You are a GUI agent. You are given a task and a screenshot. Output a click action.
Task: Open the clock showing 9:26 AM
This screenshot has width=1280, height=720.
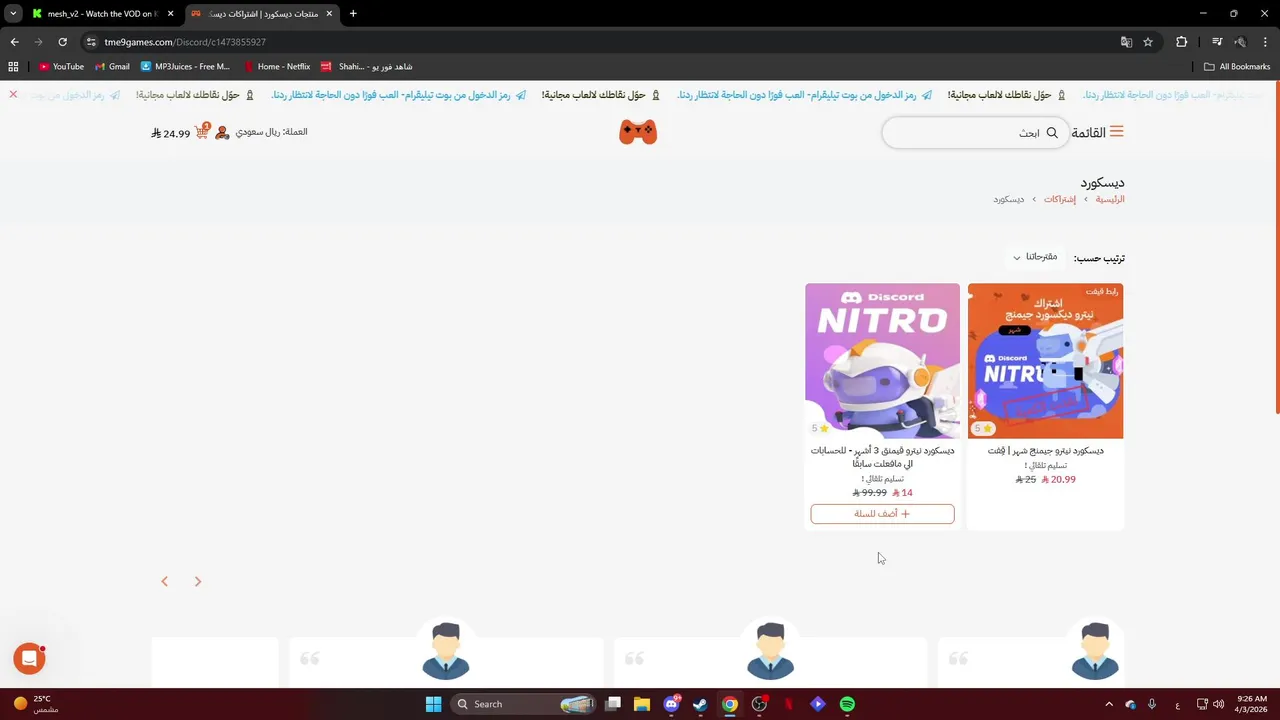pos(1252,704)
